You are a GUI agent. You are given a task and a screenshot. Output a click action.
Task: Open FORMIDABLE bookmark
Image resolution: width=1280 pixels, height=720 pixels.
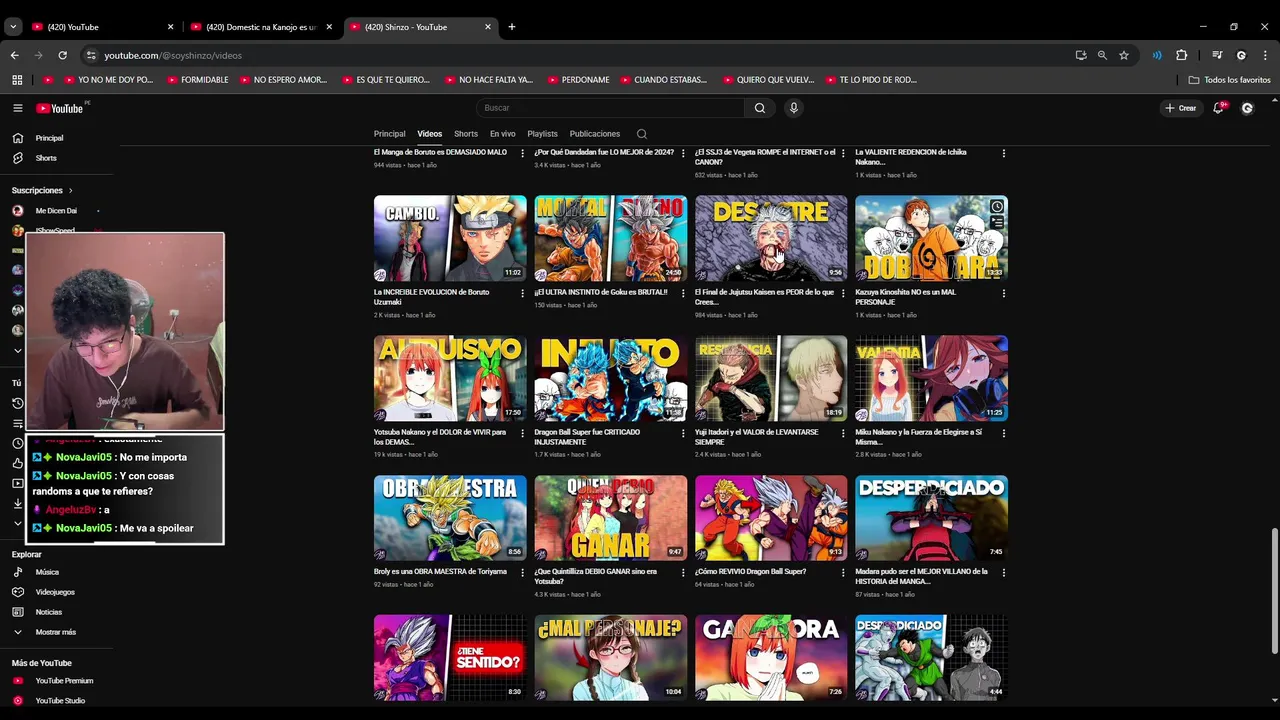196,80
